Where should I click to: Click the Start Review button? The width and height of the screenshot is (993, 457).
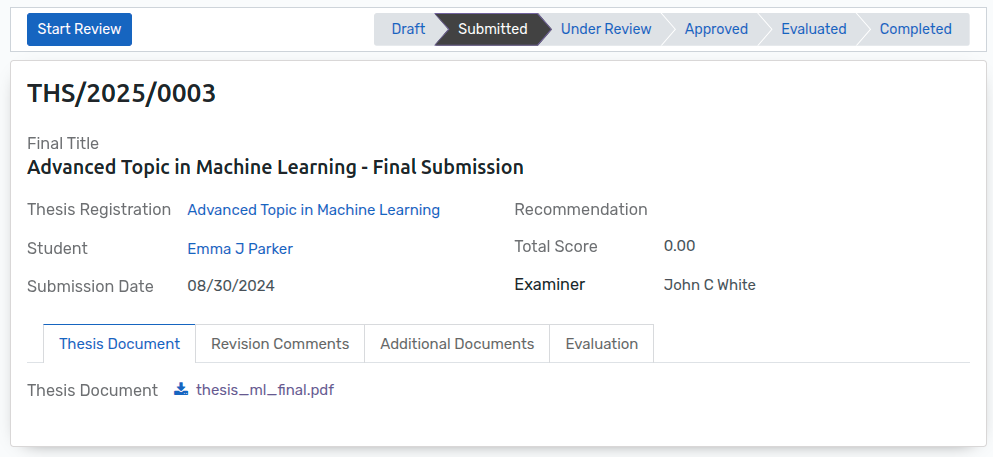point(79,29)
